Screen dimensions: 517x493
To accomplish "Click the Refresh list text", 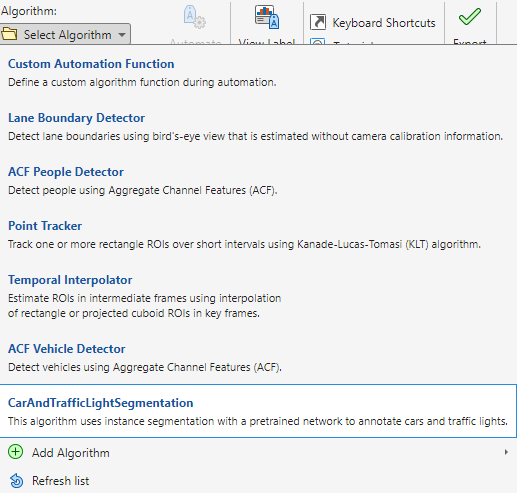I will coord(60,481).
